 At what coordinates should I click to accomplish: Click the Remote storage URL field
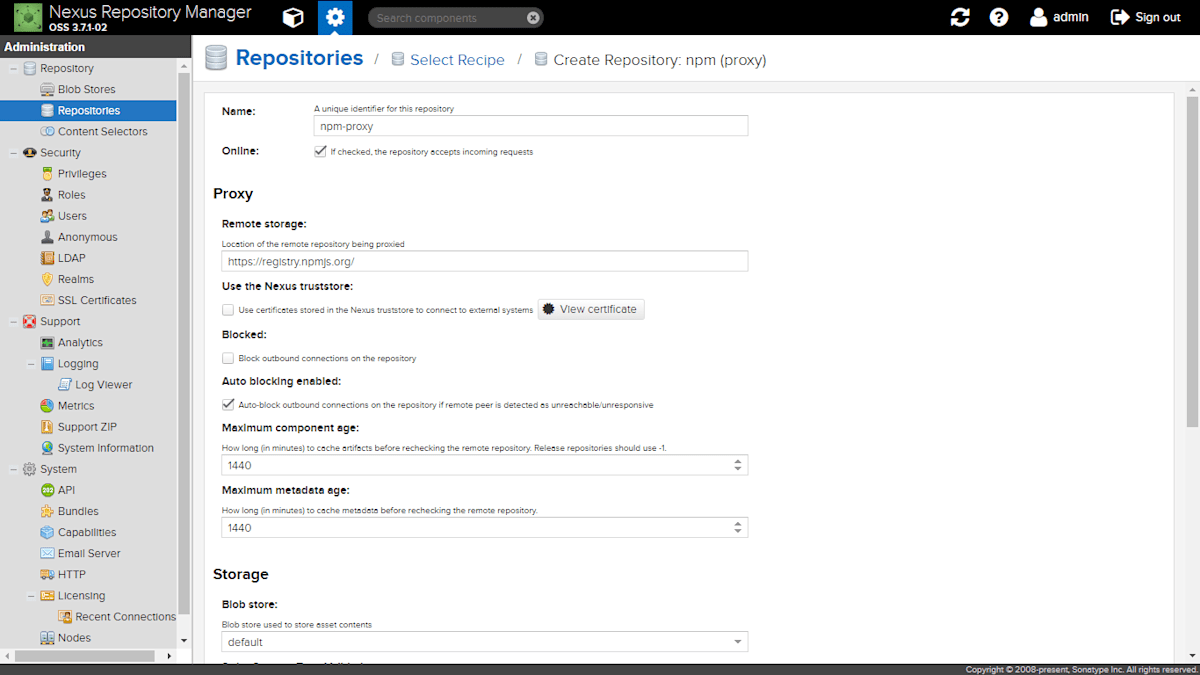click(x=485, y=261)
